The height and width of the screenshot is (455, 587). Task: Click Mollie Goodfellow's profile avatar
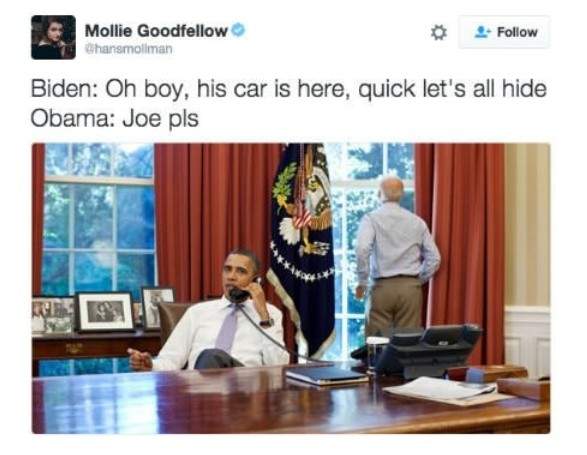coord(54,37)
